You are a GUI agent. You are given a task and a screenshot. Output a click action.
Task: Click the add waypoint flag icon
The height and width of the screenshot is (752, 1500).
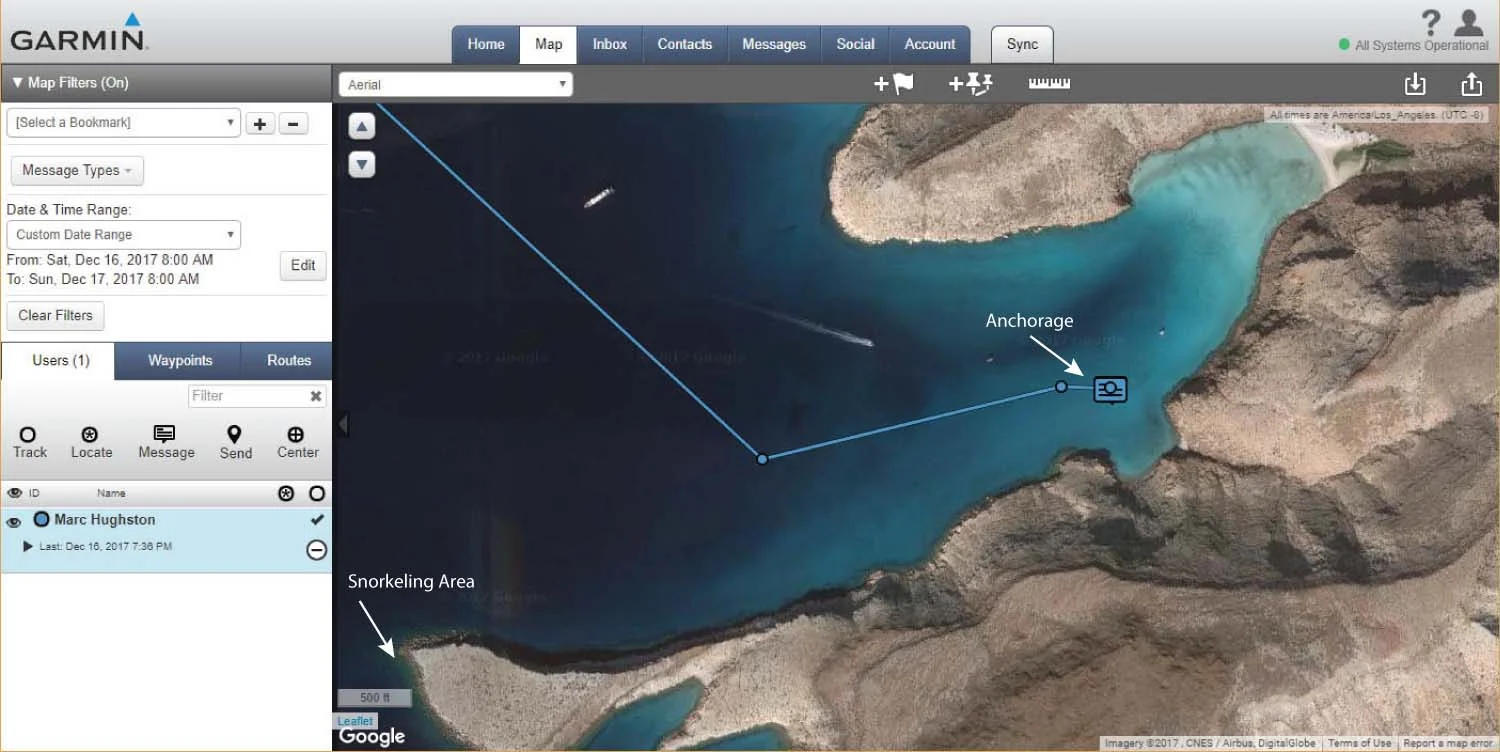coord(893,84)
